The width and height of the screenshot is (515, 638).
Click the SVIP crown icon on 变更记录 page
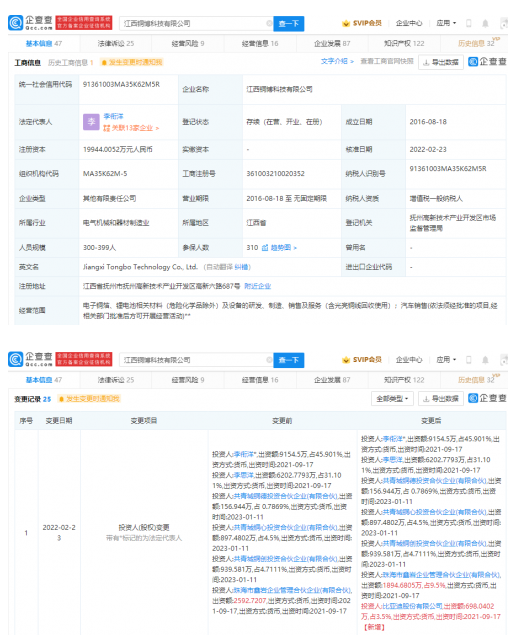[x=346, y=360]
